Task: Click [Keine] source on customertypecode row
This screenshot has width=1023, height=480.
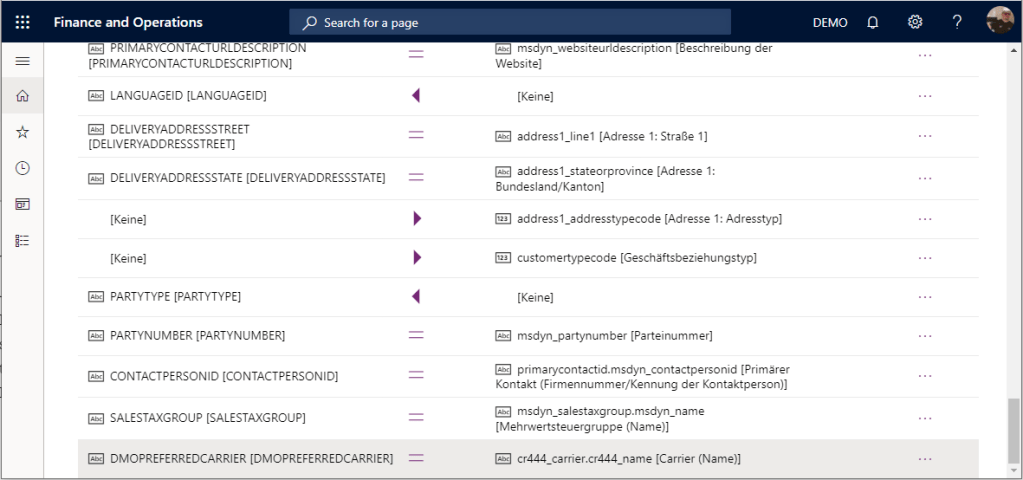Action: [129, 258]
